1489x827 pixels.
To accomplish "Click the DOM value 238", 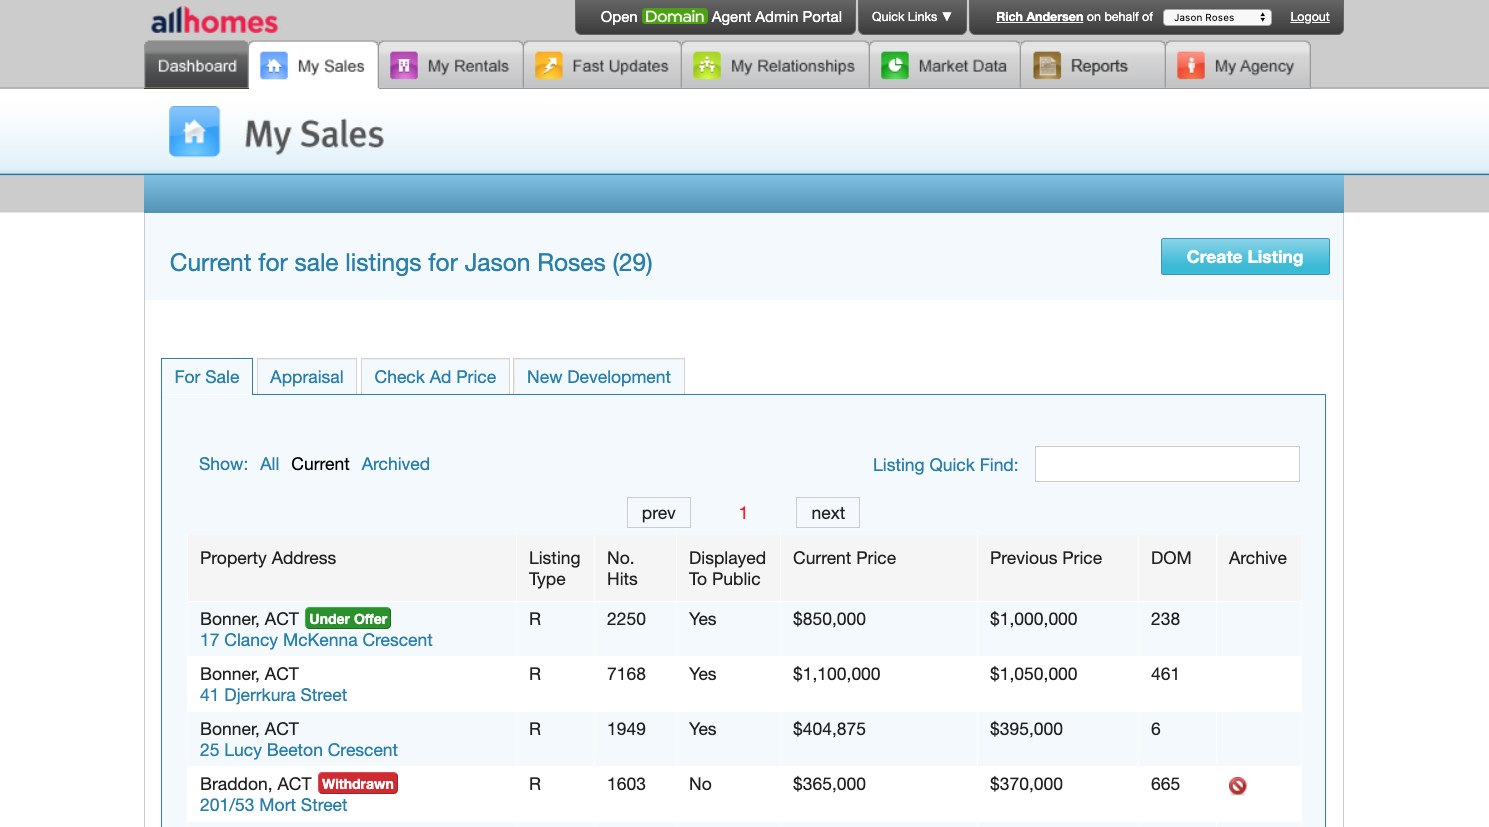I will coord(1165,619).
